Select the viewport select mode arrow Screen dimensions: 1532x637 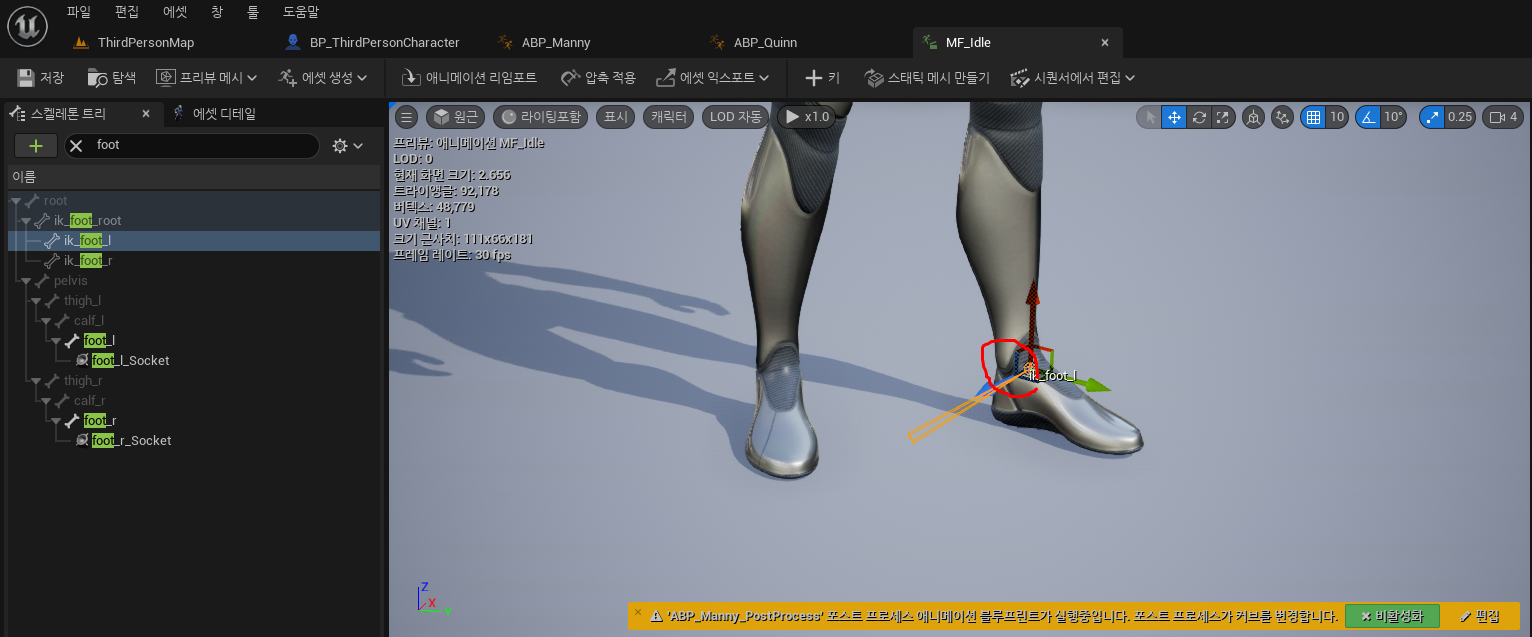[1149, 117]
